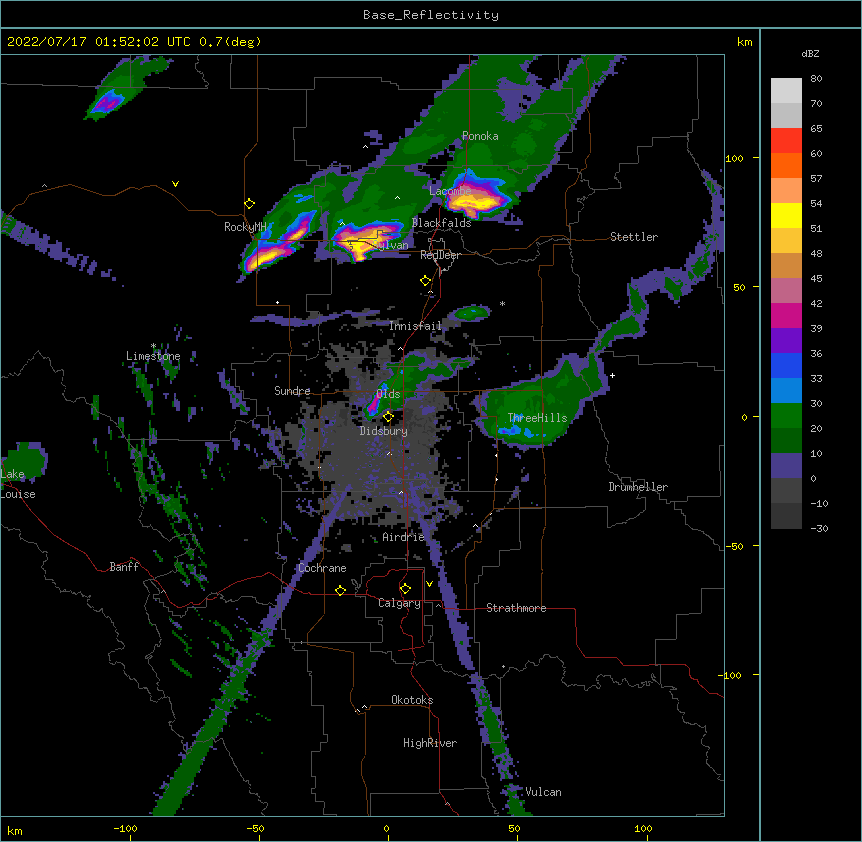This screenshot has height=842, width=862.
Task: Pick the slate 0–10 dBZ legend swatch
Action: click(x=786, y=466)
